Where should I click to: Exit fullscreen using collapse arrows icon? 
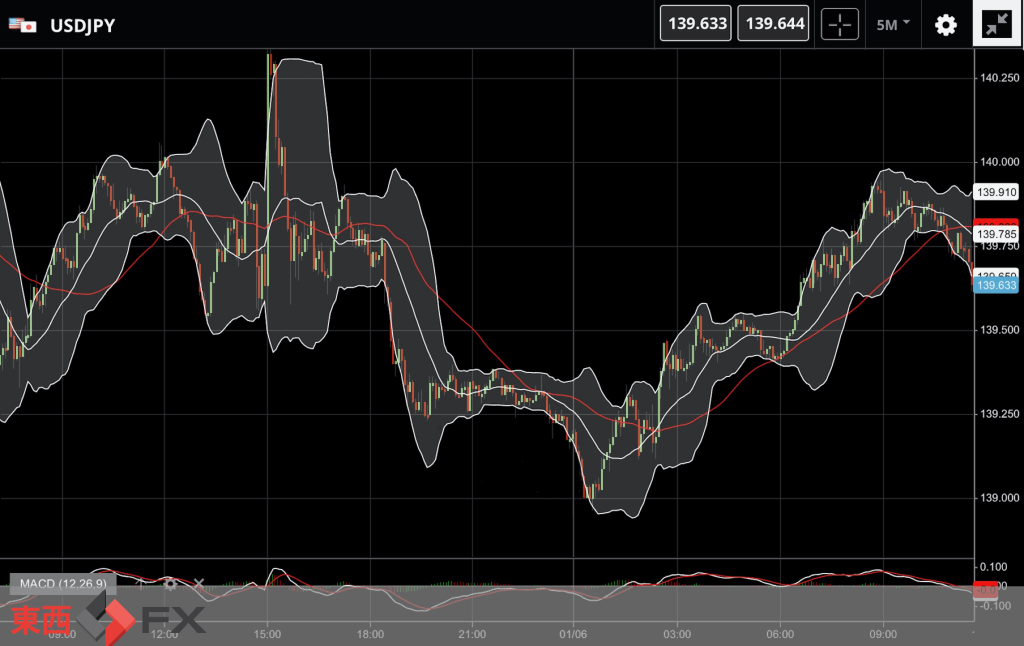coord(997,24)
